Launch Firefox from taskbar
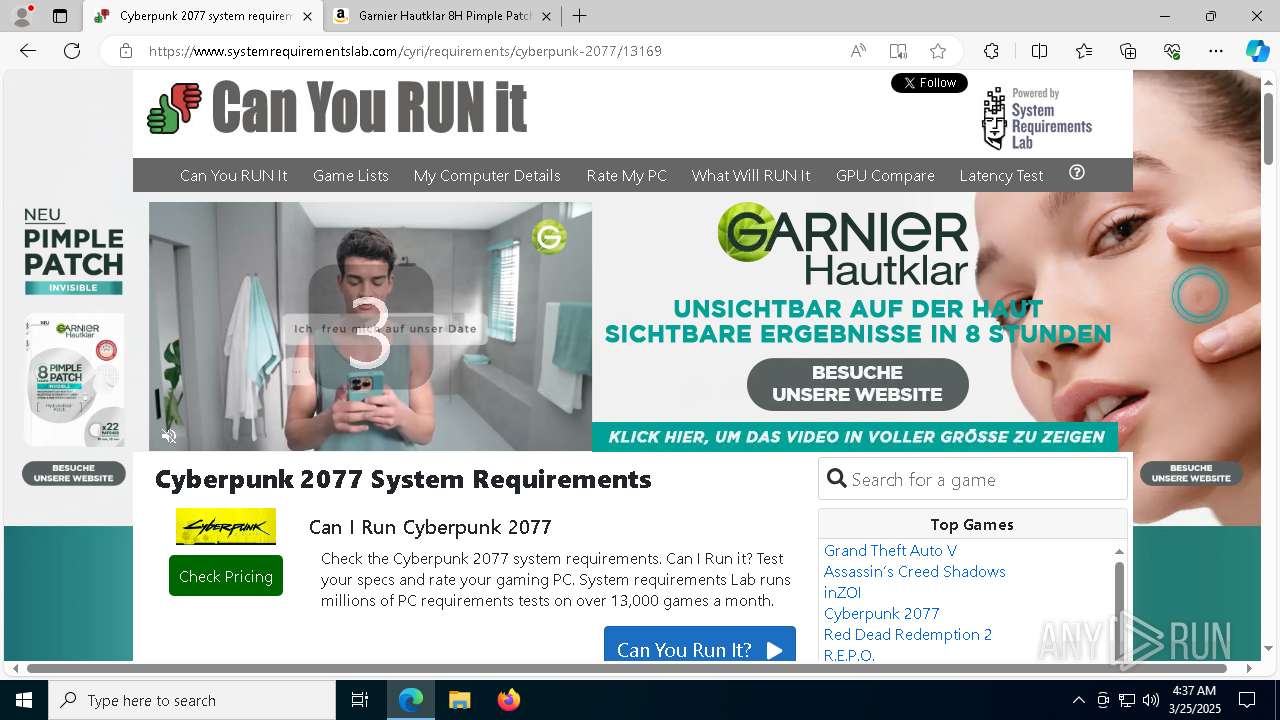The width and height of the screenshot is (1280, 720). coord(508,700)
